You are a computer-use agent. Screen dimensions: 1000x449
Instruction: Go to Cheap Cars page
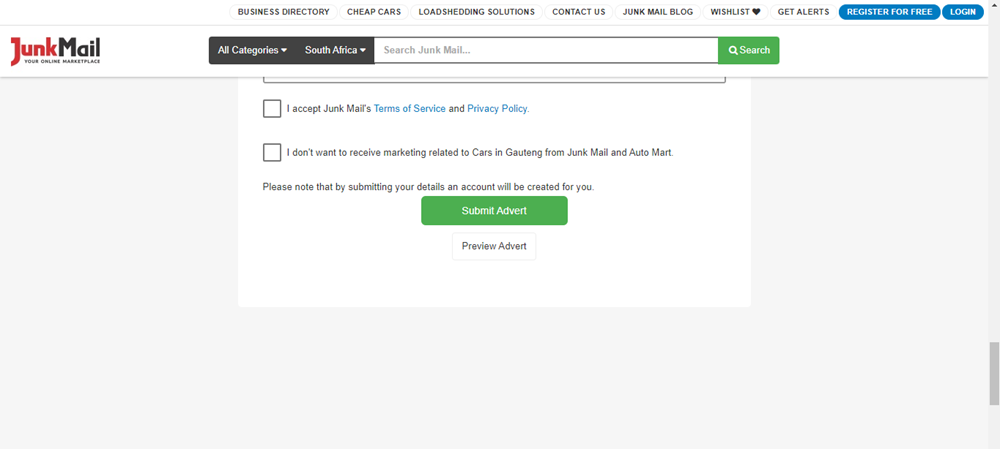[x=373, y=12]
